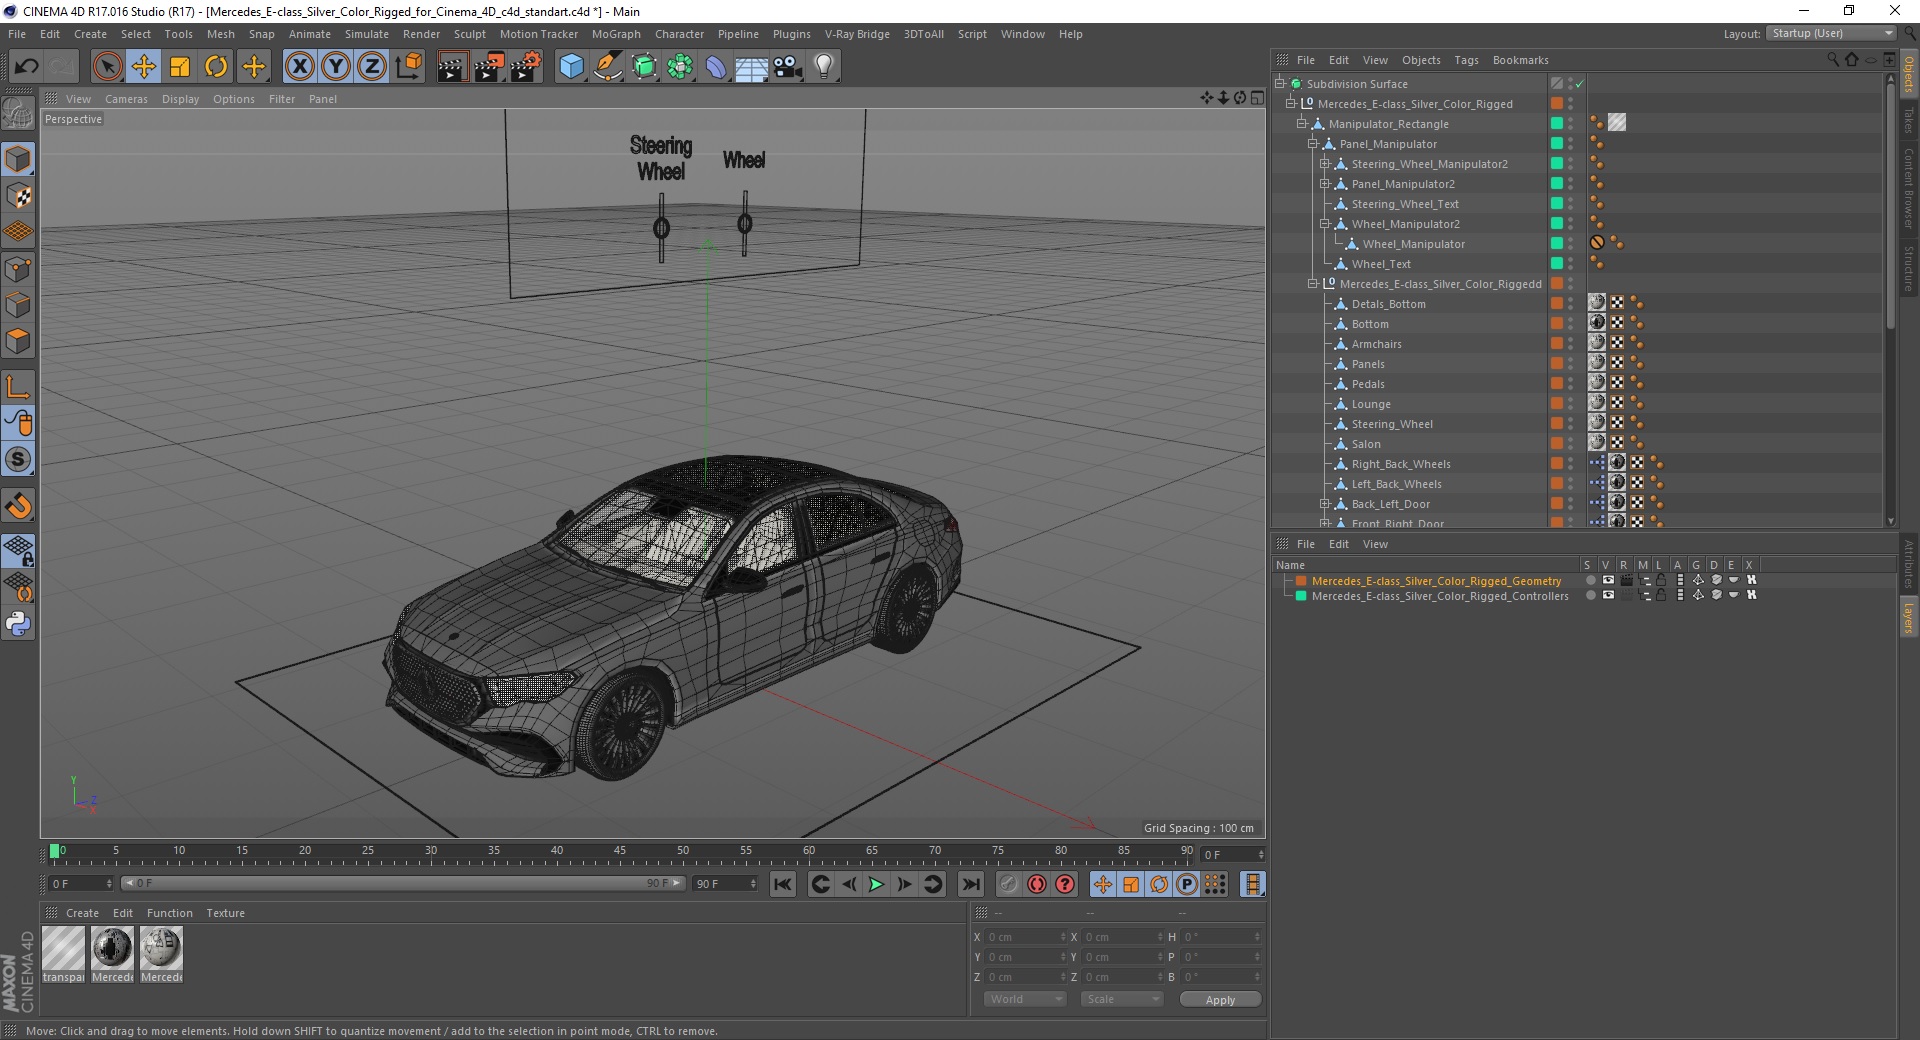Open the Scale mode dropdown
This screenshot has width=1920, height=1040.
pos(1122,999)
